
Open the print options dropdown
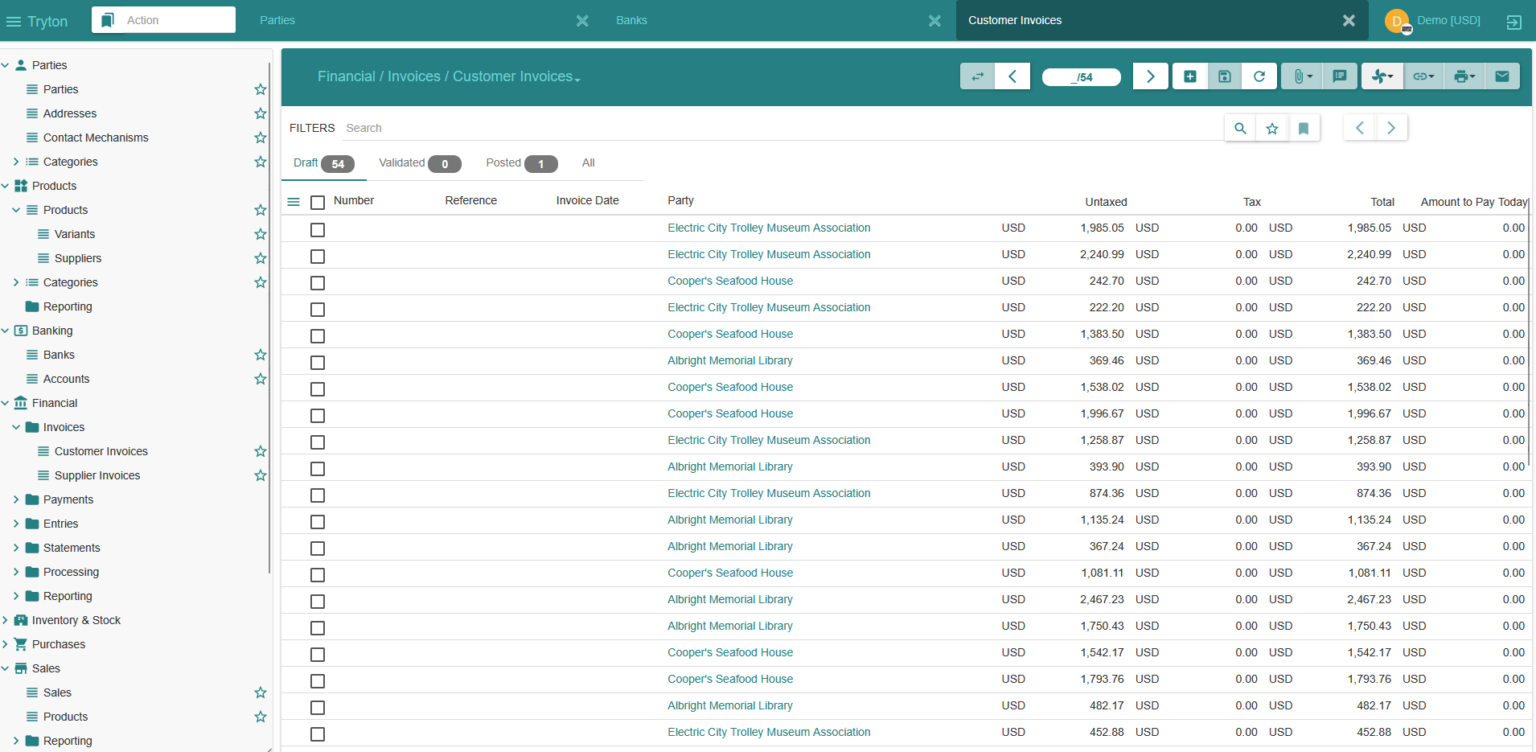(x=1463, y=76)
